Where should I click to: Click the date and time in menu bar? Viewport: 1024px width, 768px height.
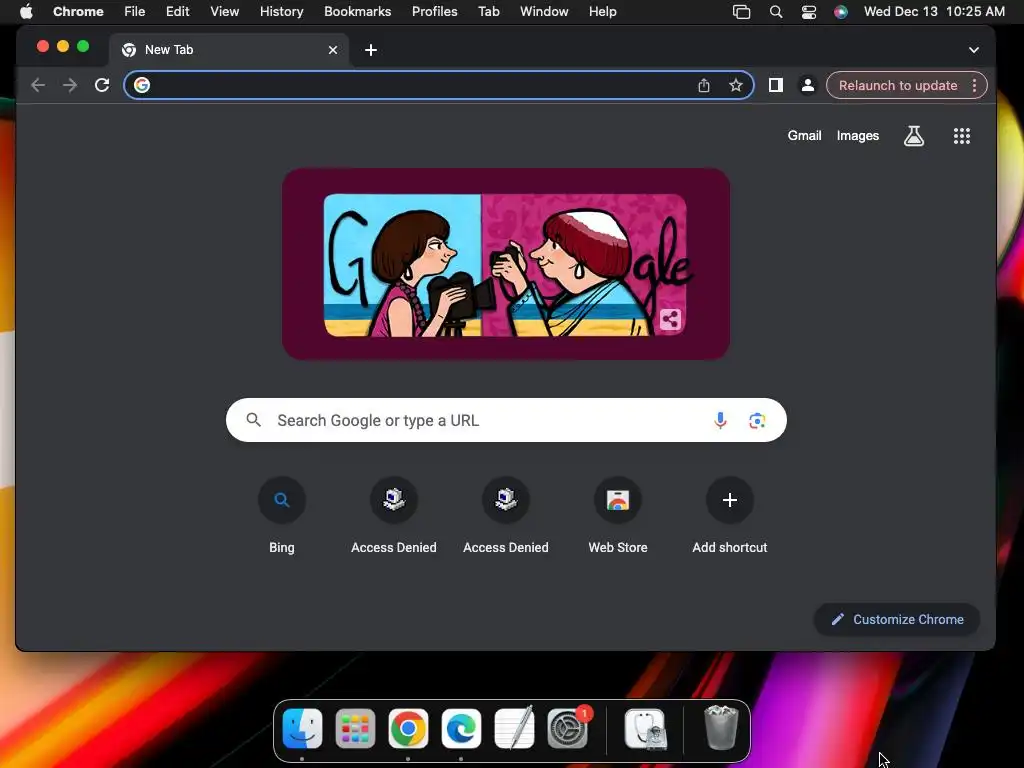click(x=934, y=12)
